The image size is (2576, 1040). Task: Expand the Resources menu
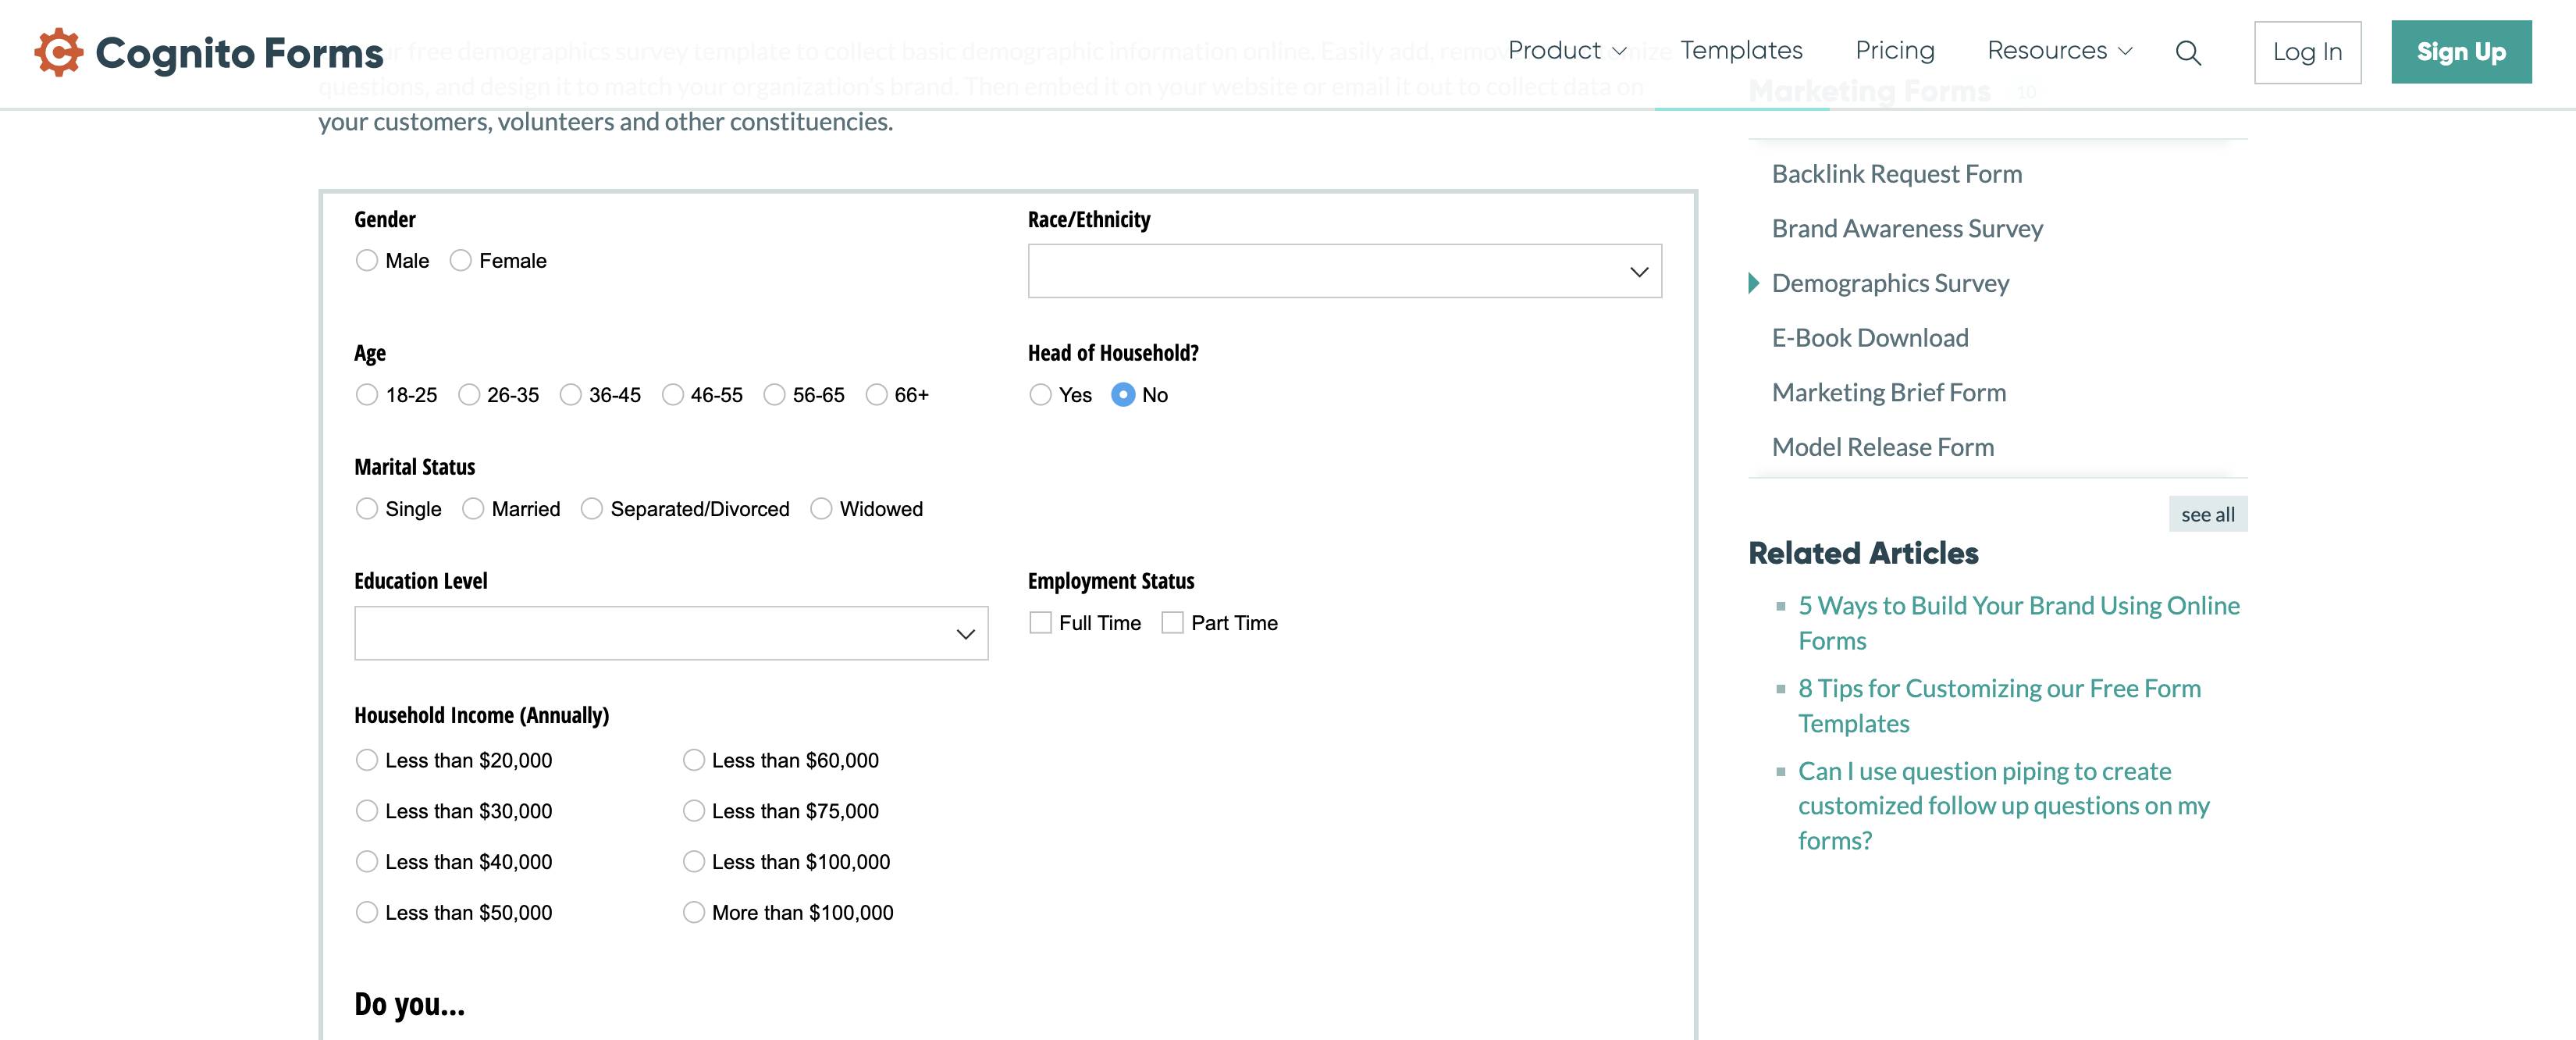click(x=2057, y=50)
